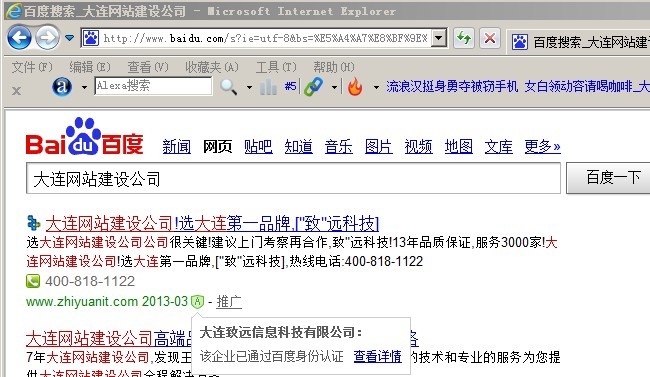Image resolution: width=650 pixels, height=377 pixels.
Task: Open the recent pages dropdown arrow
Action: pos(70,38)
